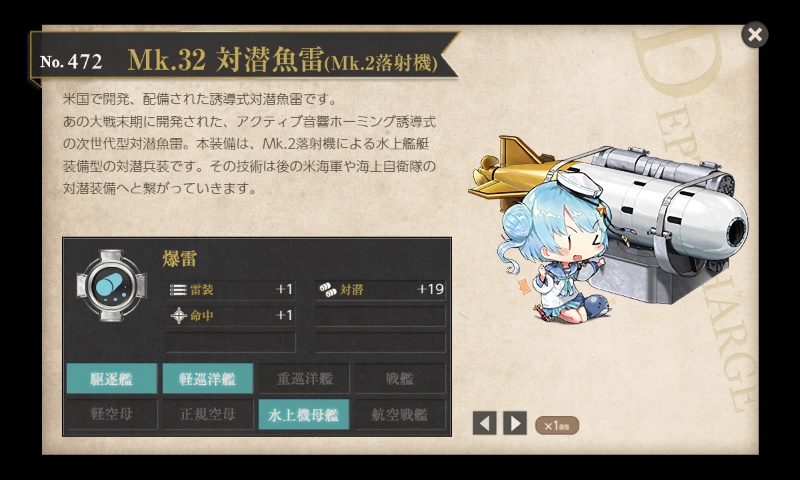This screenshot has height=480, width=800.
Task: Click the 重巡洋艦 ship type tile
Action: click(x=304, y=378)
